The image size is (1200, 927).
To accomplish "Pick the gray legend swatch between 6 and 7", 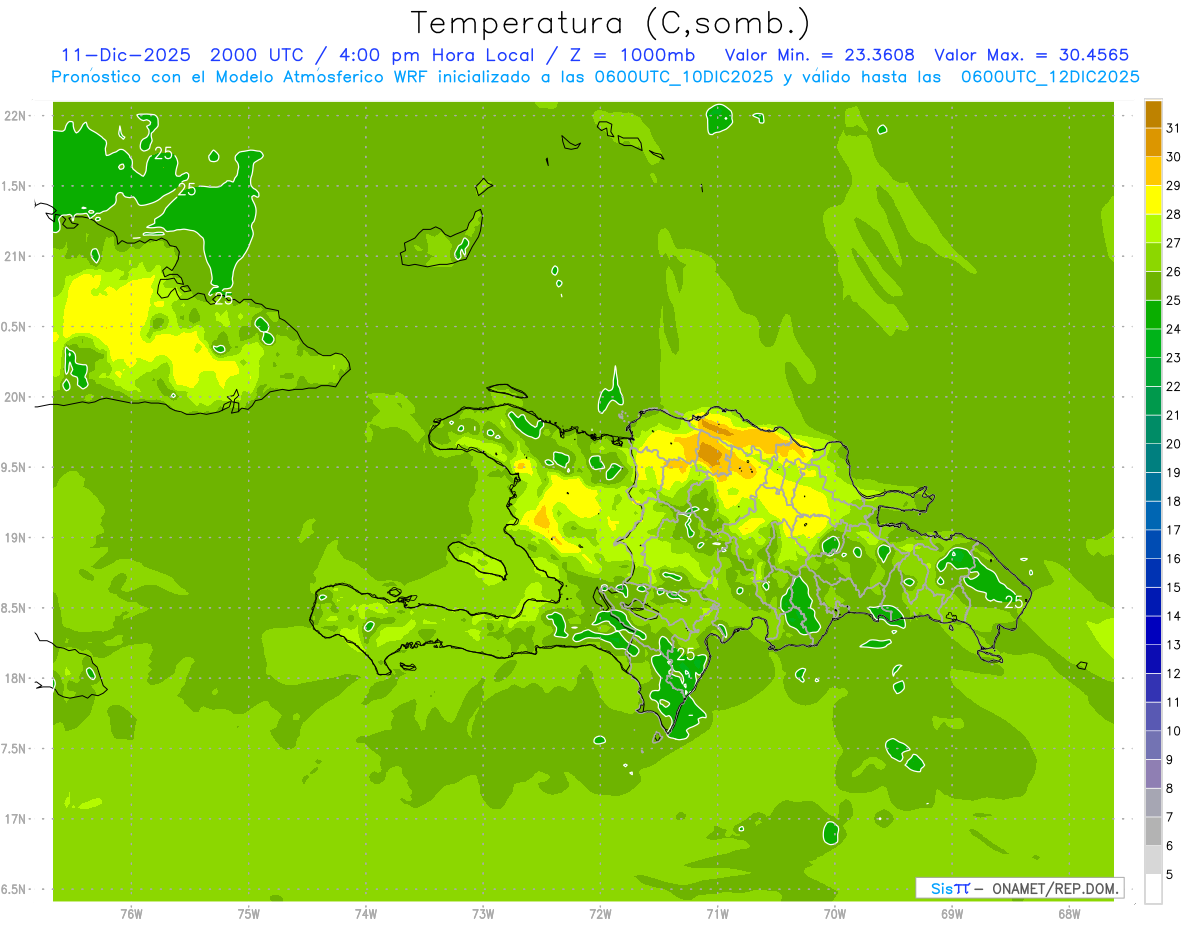I will (1153, 831).
